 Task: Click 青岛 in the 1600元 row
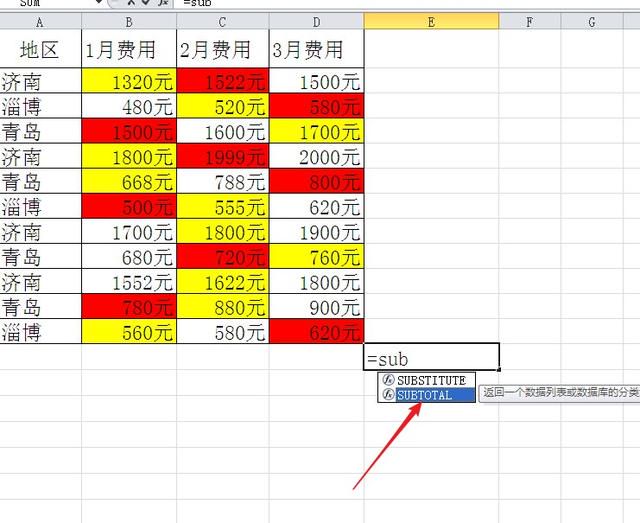[x=40, y=131]
